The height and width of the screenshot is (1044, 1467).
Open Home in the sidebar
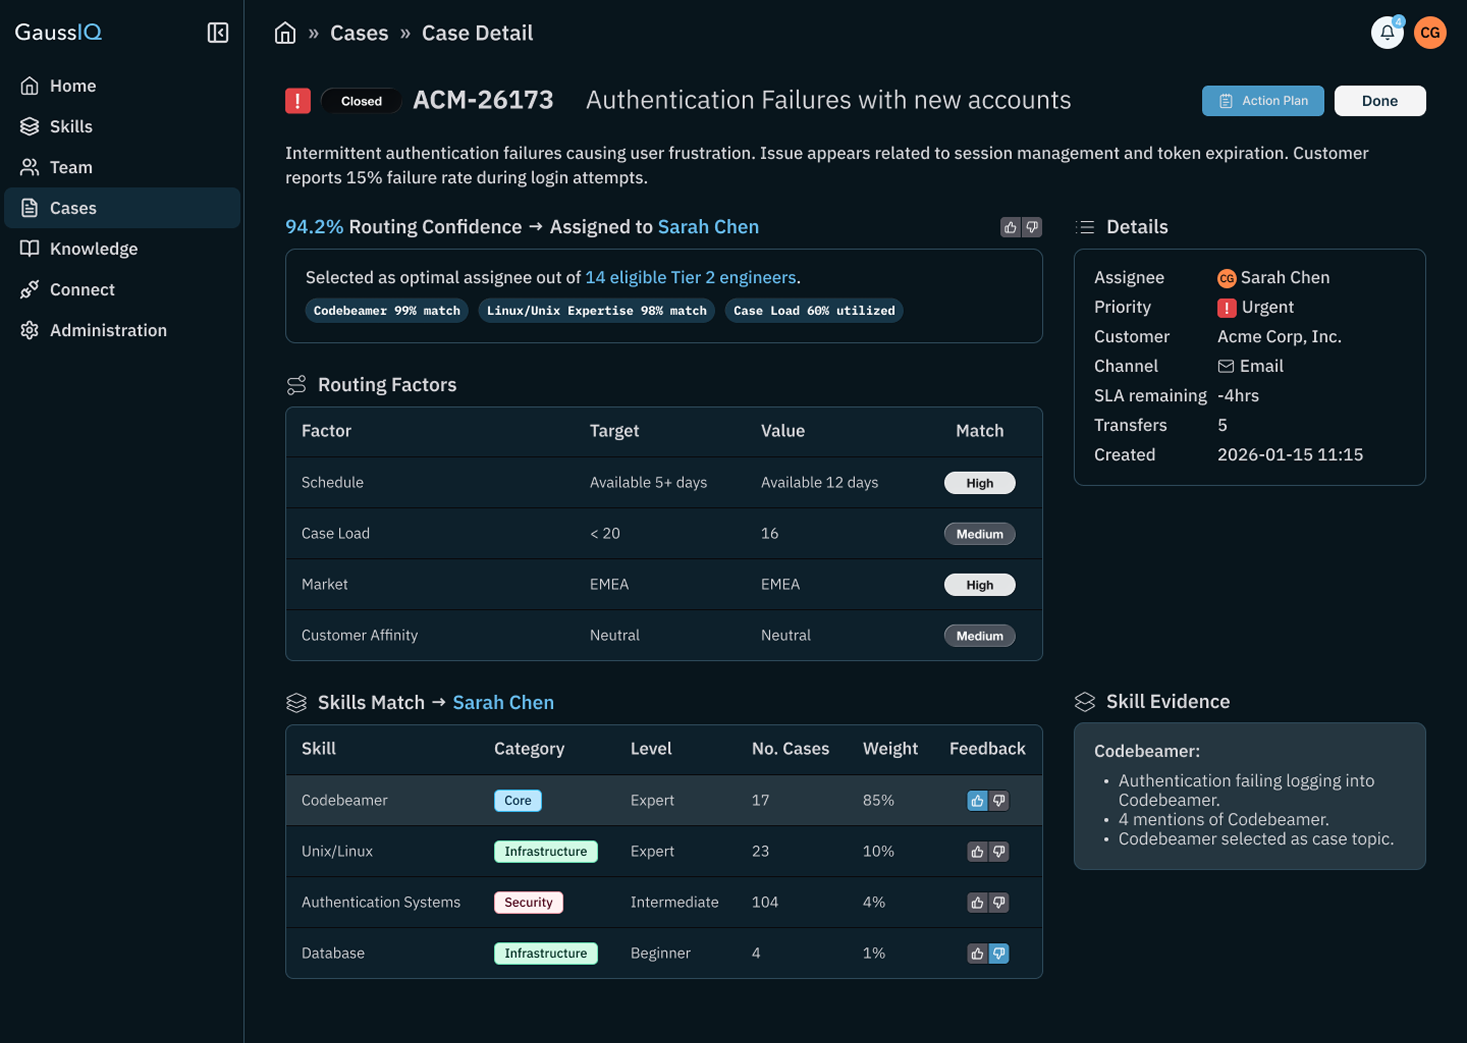(x=122, y=86)
